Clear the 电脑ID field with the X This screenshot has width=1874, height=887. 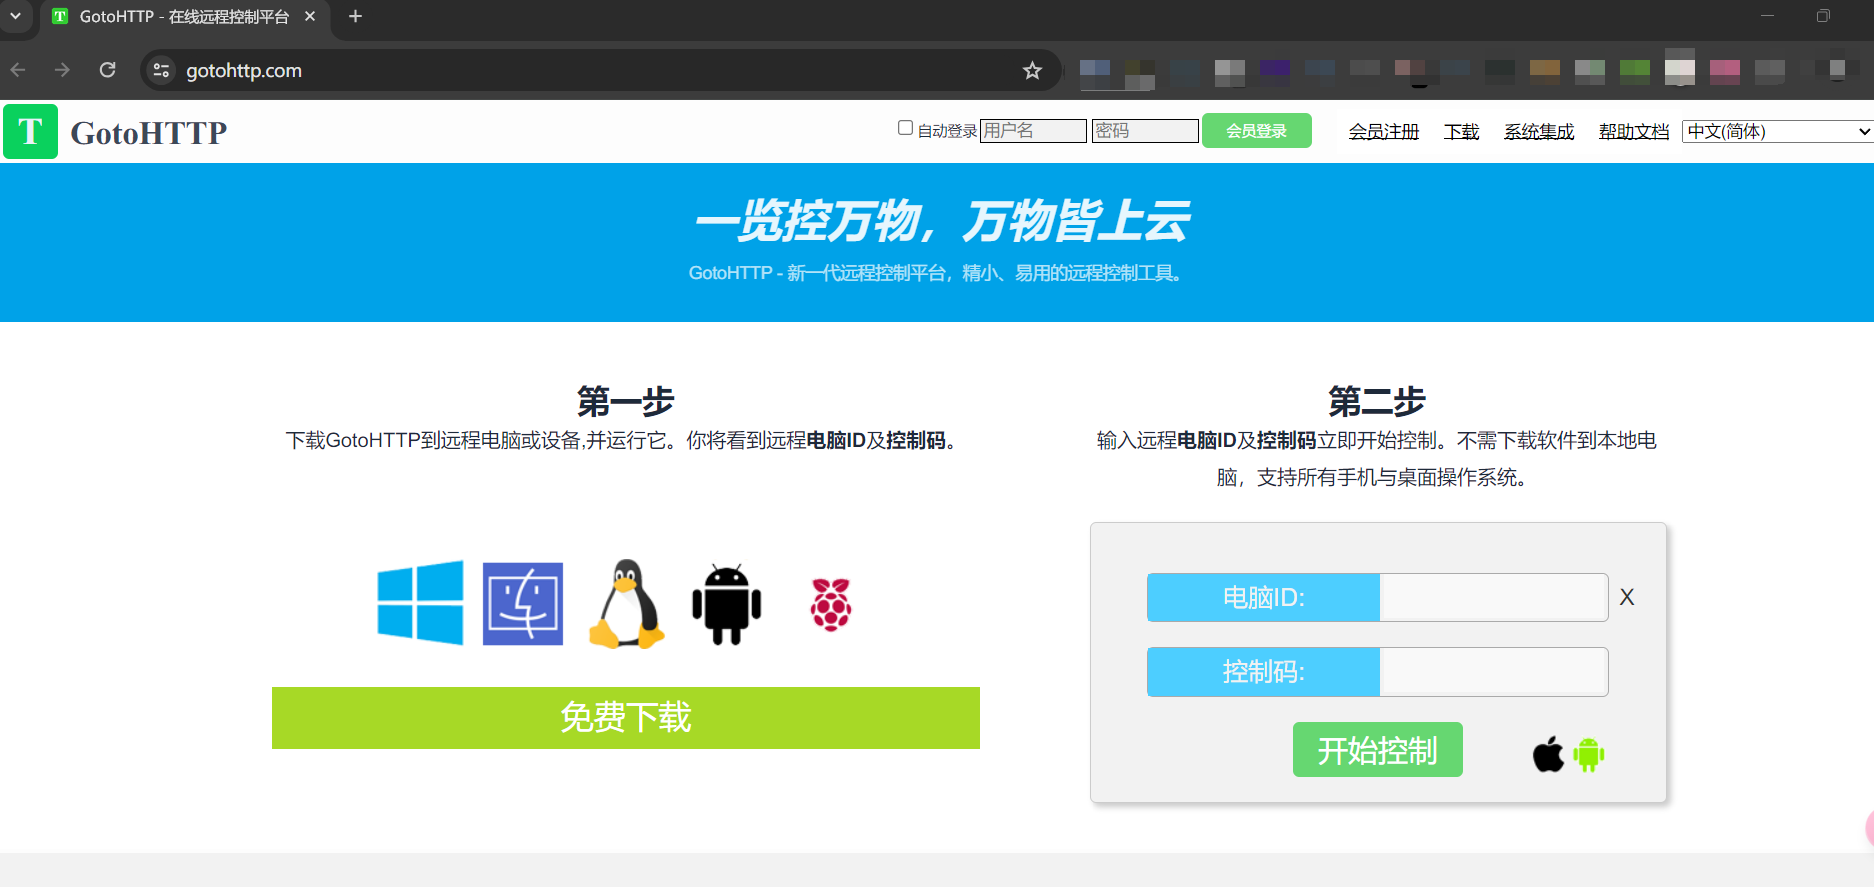pos(1627,597)
